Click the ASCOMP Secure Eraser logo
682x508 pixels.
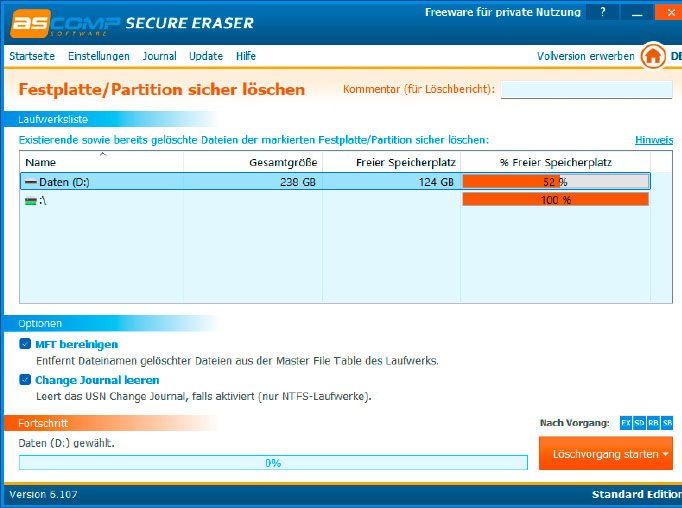point(132,23)
